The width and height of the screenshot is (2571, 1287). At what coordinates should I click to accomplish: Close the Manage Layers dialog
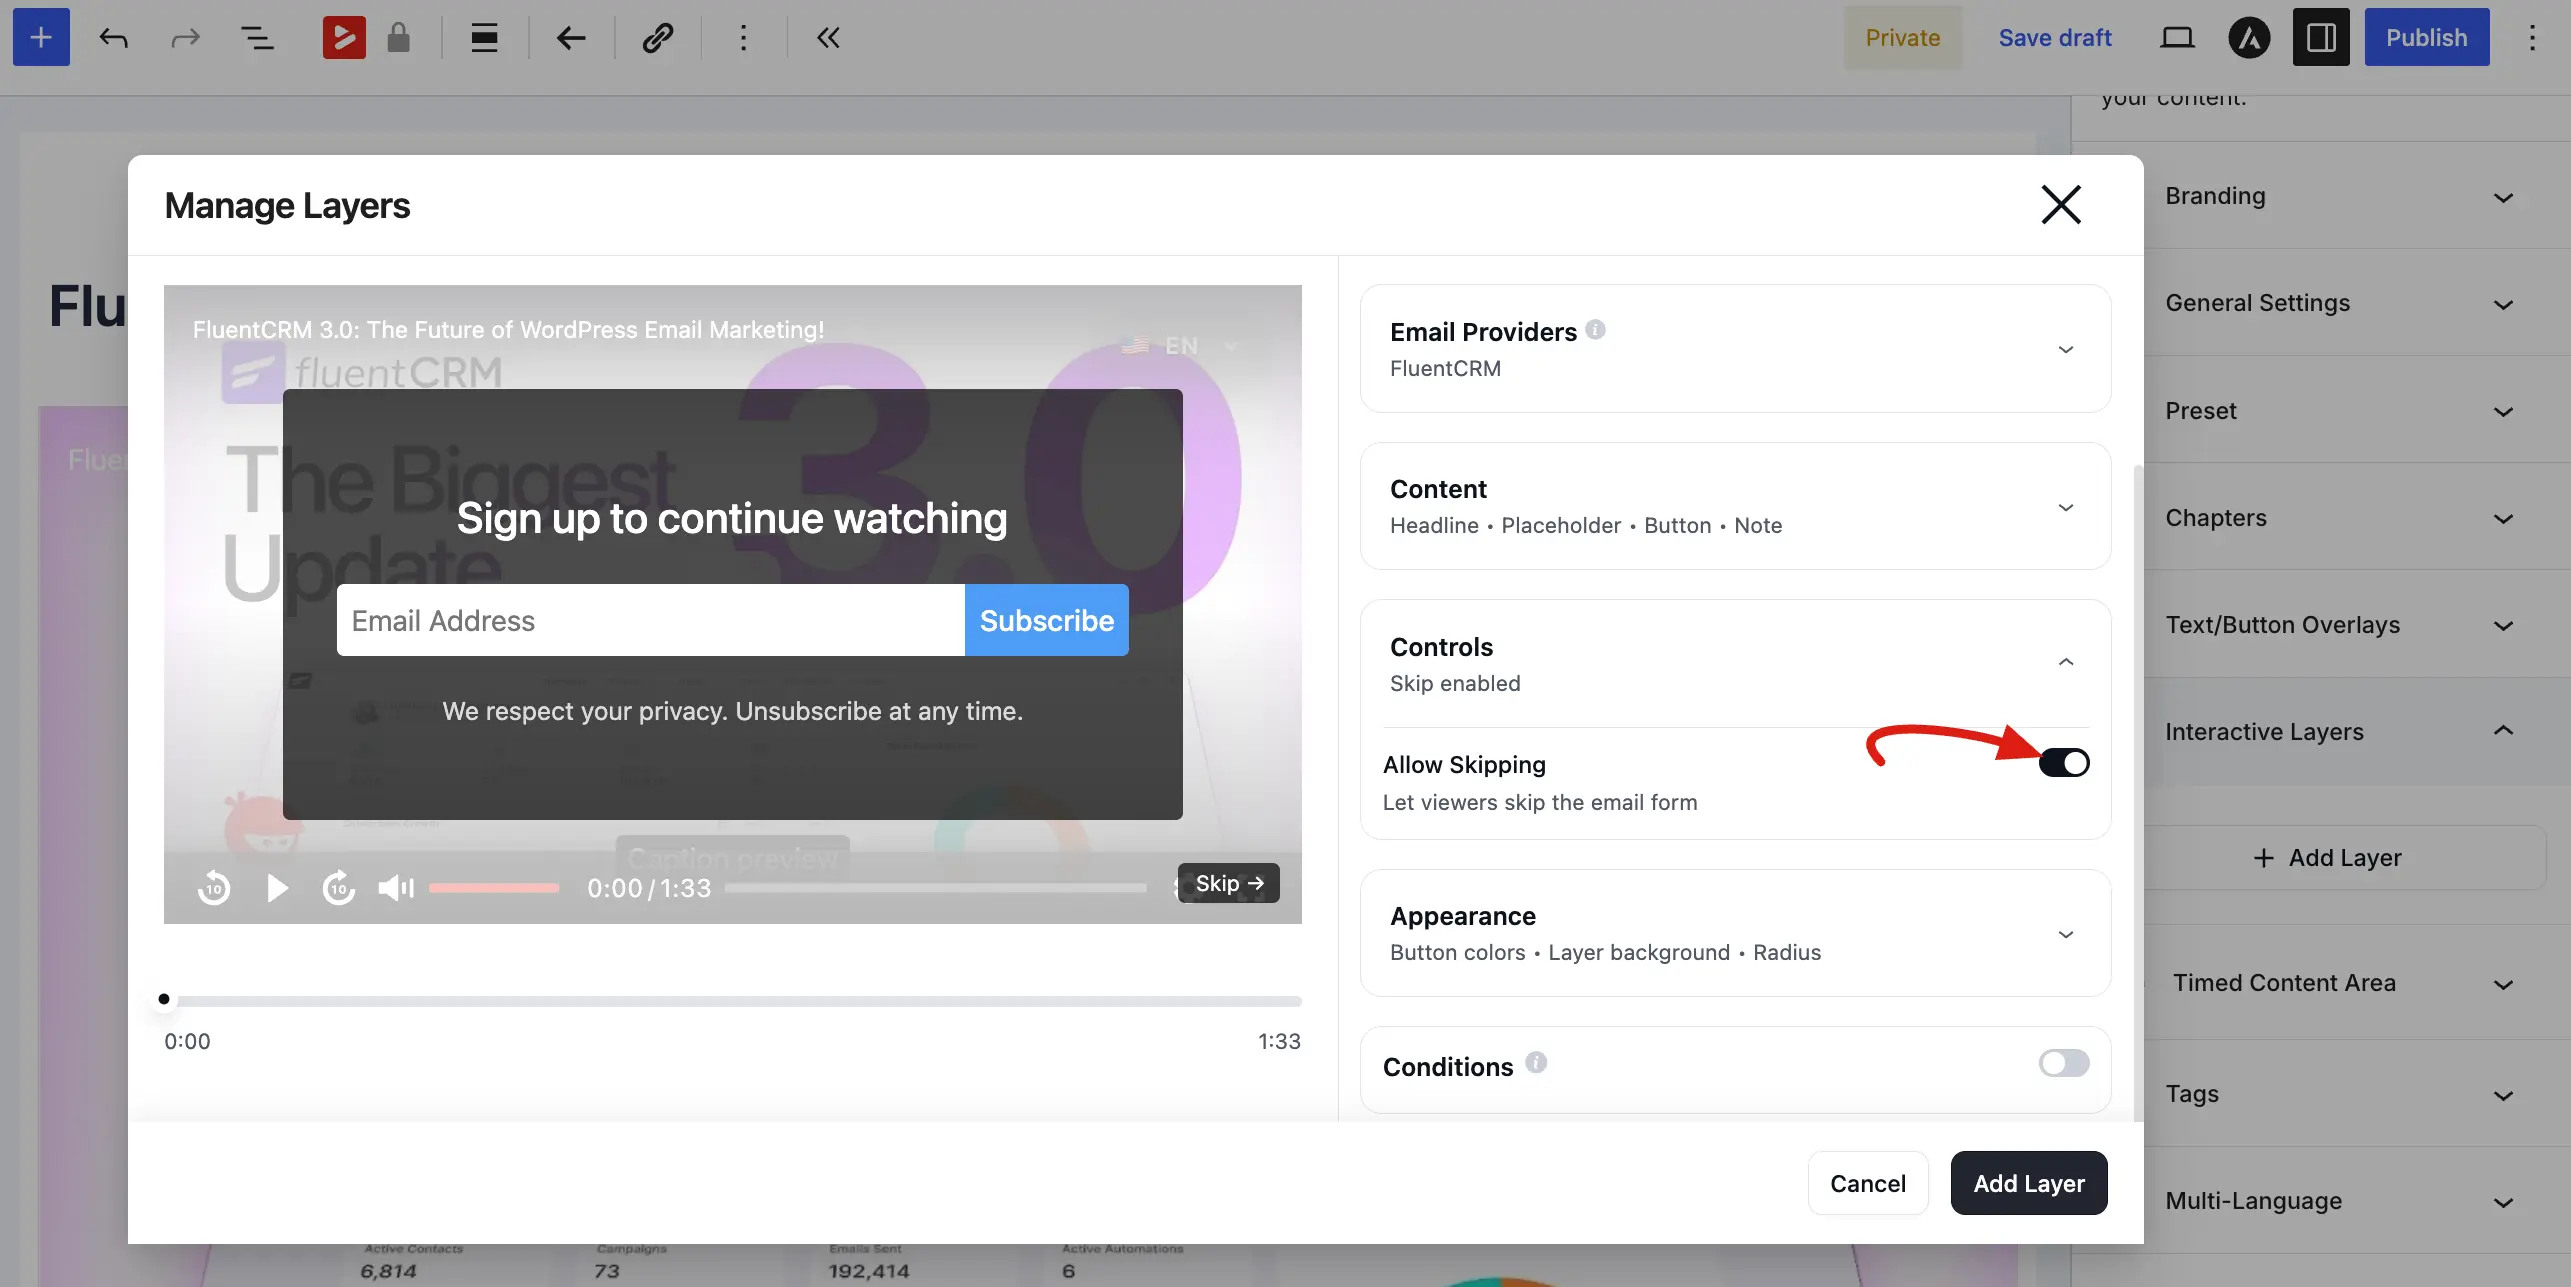pos(2061,205)
